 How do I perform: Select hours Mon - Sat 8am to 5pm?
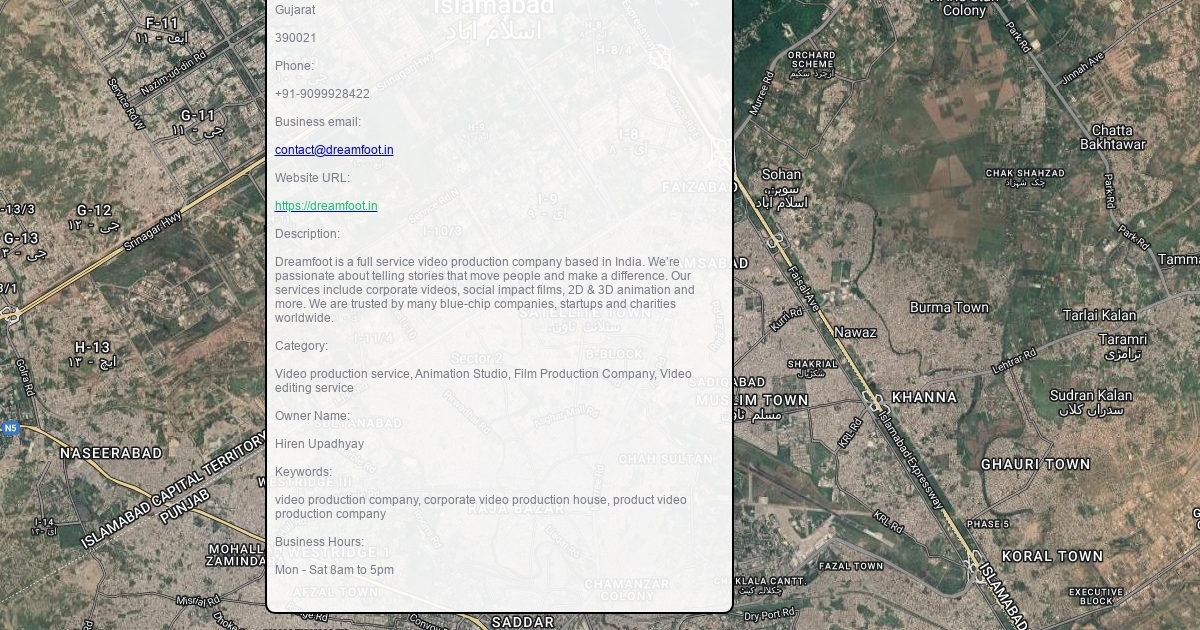(x=334, y=570)
